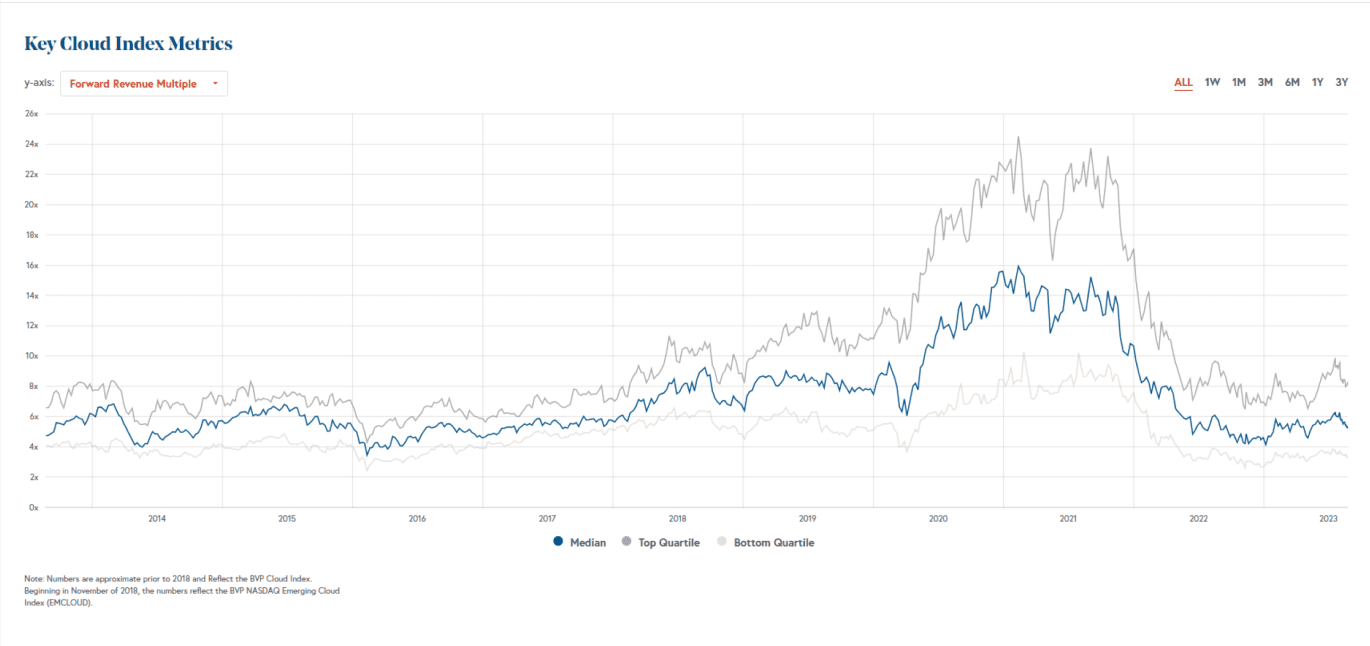The height and width of the screenshot is (646, 1370).
Task: Select the 3Y range option
Action: (1341, 82)
